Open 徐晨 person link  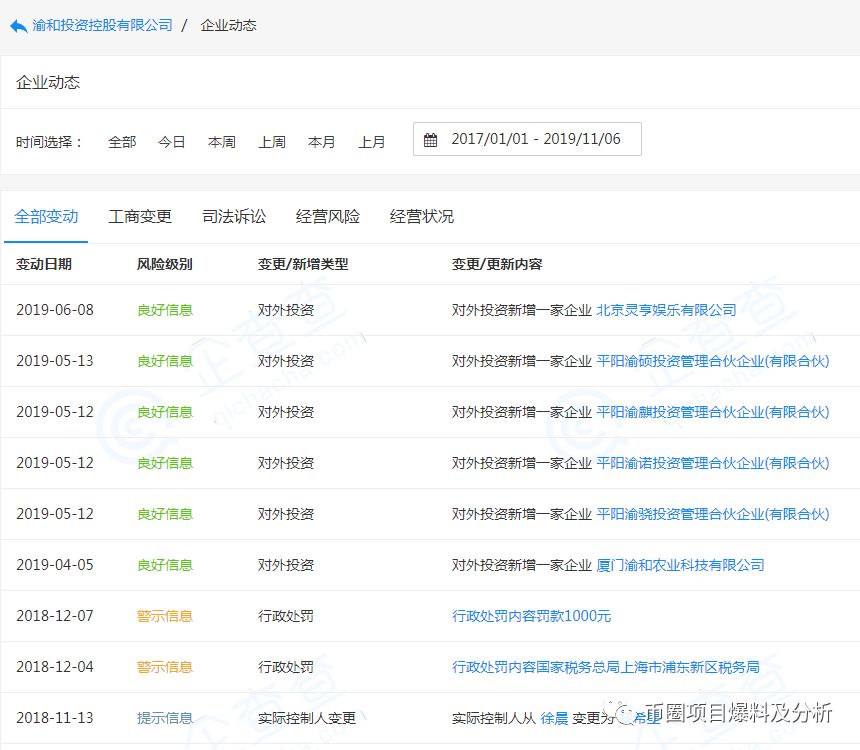[554, 718]
